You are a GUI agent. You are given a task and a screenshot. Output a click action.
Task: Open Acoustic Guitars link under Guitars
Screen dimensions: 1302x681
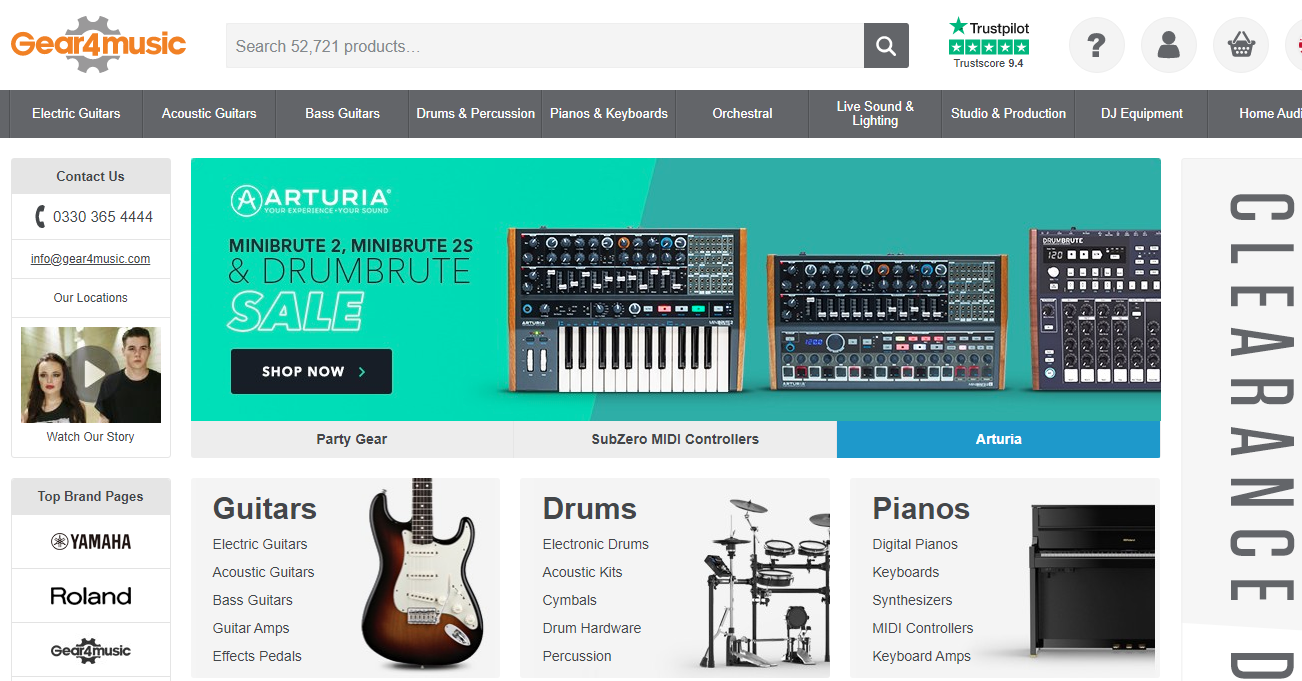point(263,572)
